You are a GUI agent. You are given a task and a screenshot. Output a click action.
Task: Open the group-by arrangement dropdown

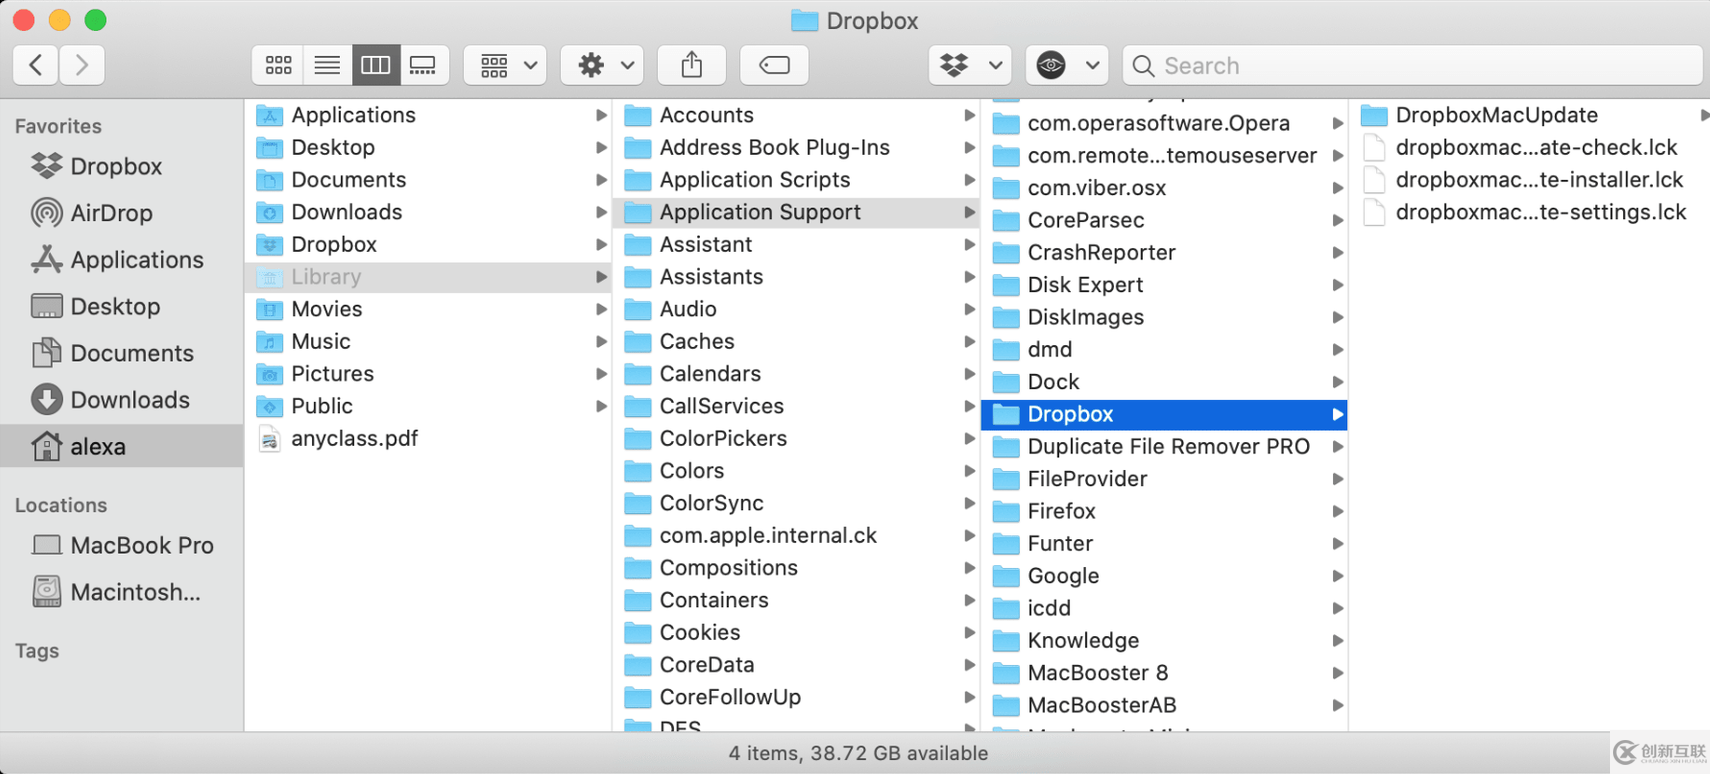click(x=505, y=65)
